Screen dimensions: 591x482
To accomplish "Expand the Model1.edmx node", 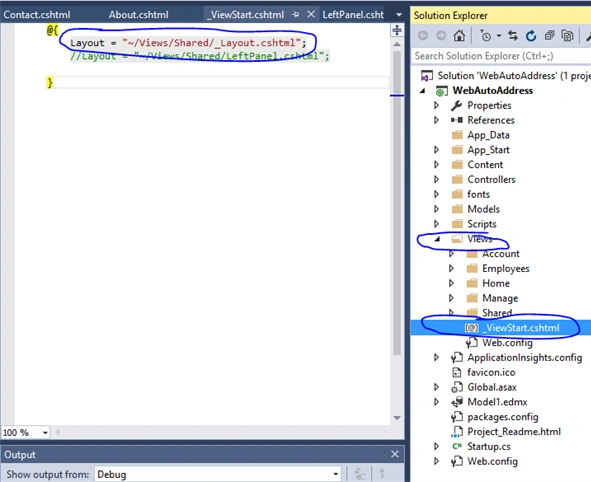I will click(436, 402).
